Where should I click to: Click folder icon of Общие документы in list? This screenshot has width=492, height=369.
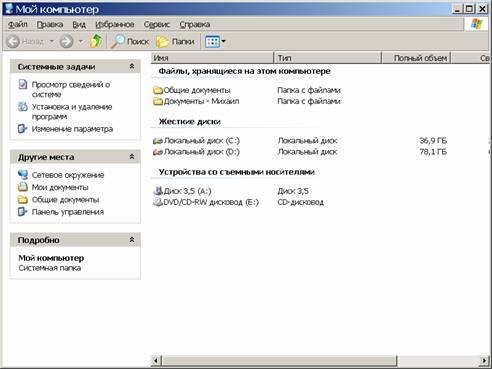pos(158,90)
